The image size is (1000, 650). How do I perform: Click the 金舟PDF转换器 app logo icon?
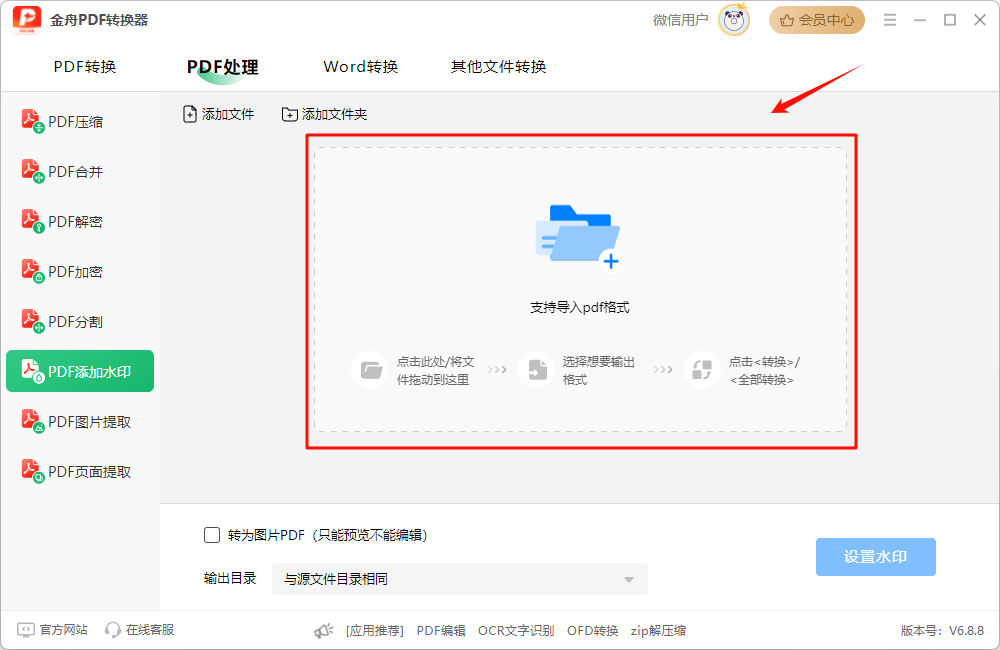pyautogui.click(x=27, y=20)
